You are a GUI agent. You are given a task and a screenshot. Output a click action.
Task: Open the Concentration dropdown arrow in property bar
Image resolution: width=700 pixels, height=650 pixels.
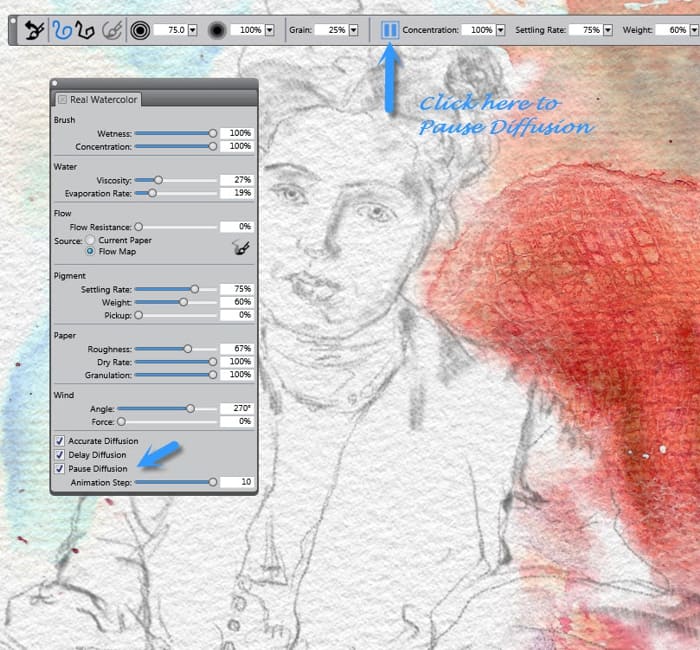click(x=500, y=30)
